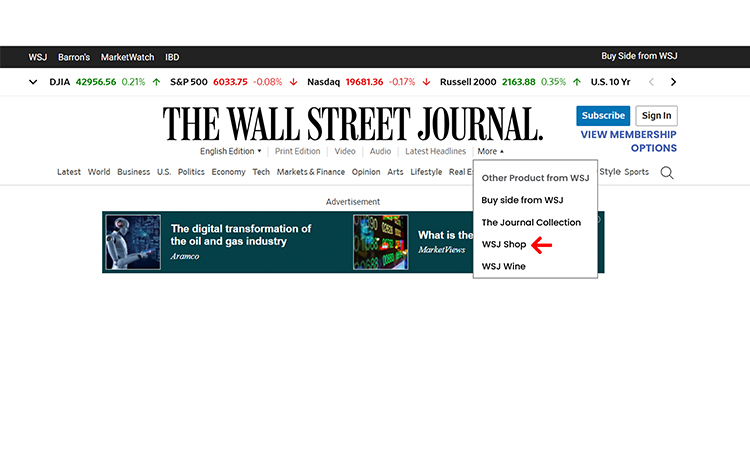Show next ticker items with right arrow

coord(673,82)
